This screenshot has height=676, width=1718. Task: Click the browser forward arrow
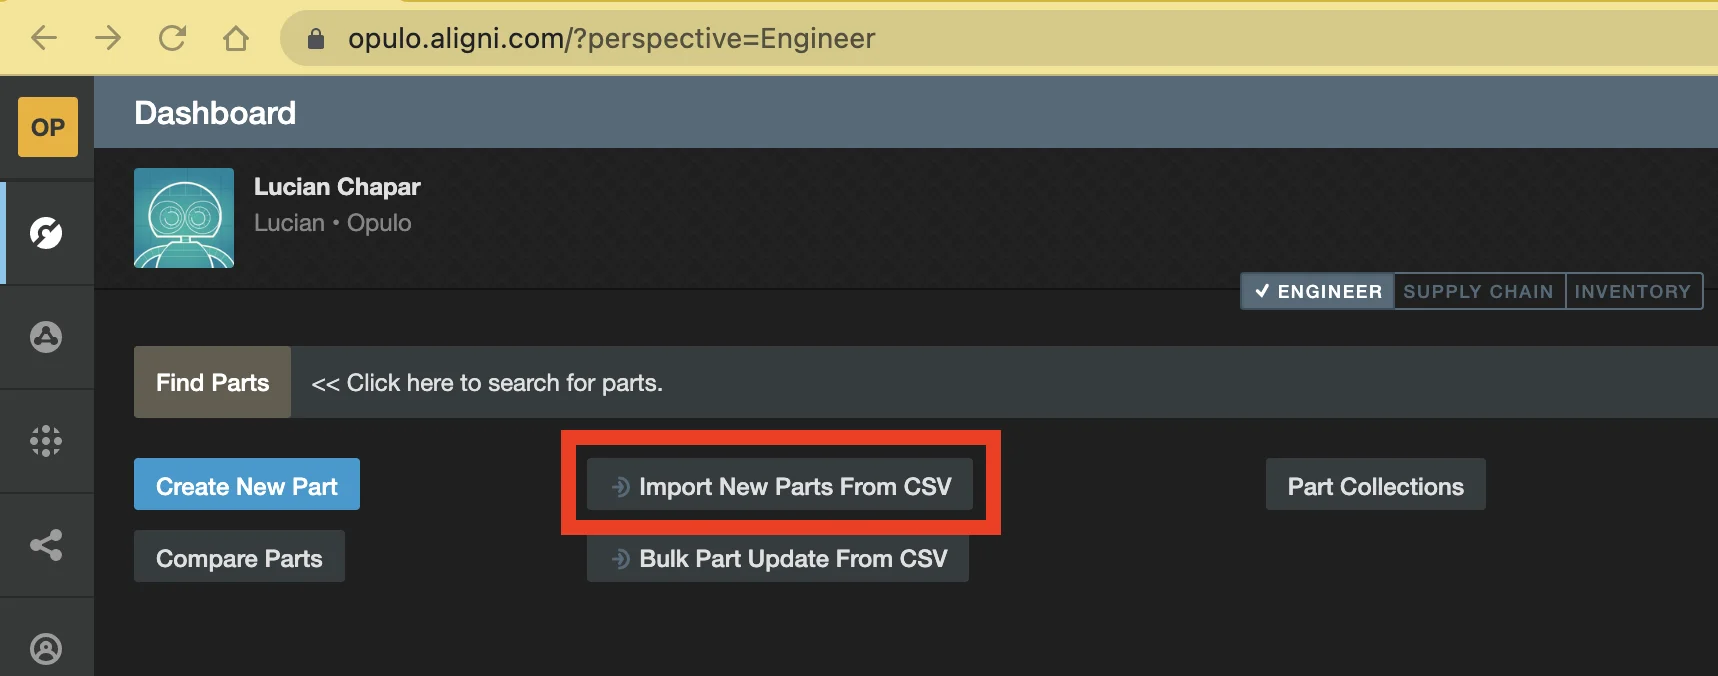coord(108,38)
